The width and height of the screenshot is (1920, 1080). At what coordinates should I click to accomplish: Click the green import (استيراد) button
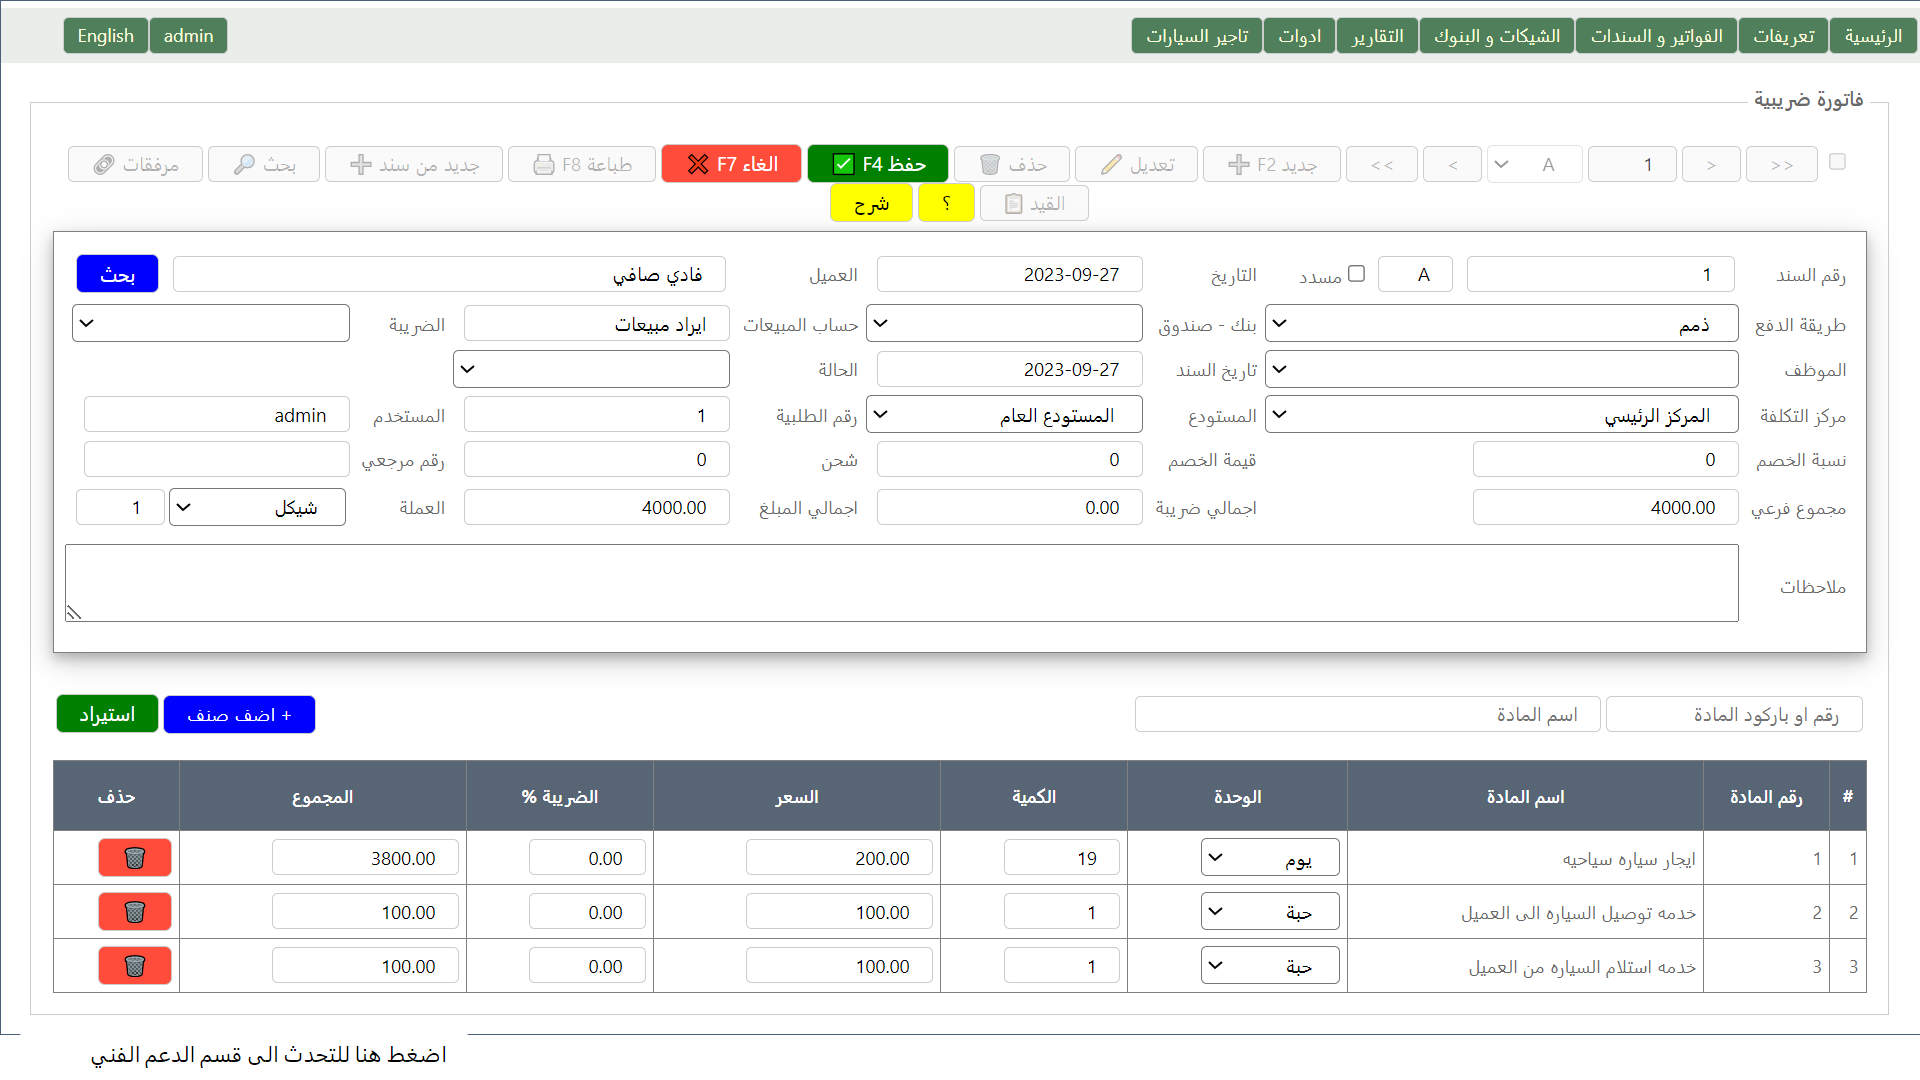pyautogui.click(x=107, y=715)
